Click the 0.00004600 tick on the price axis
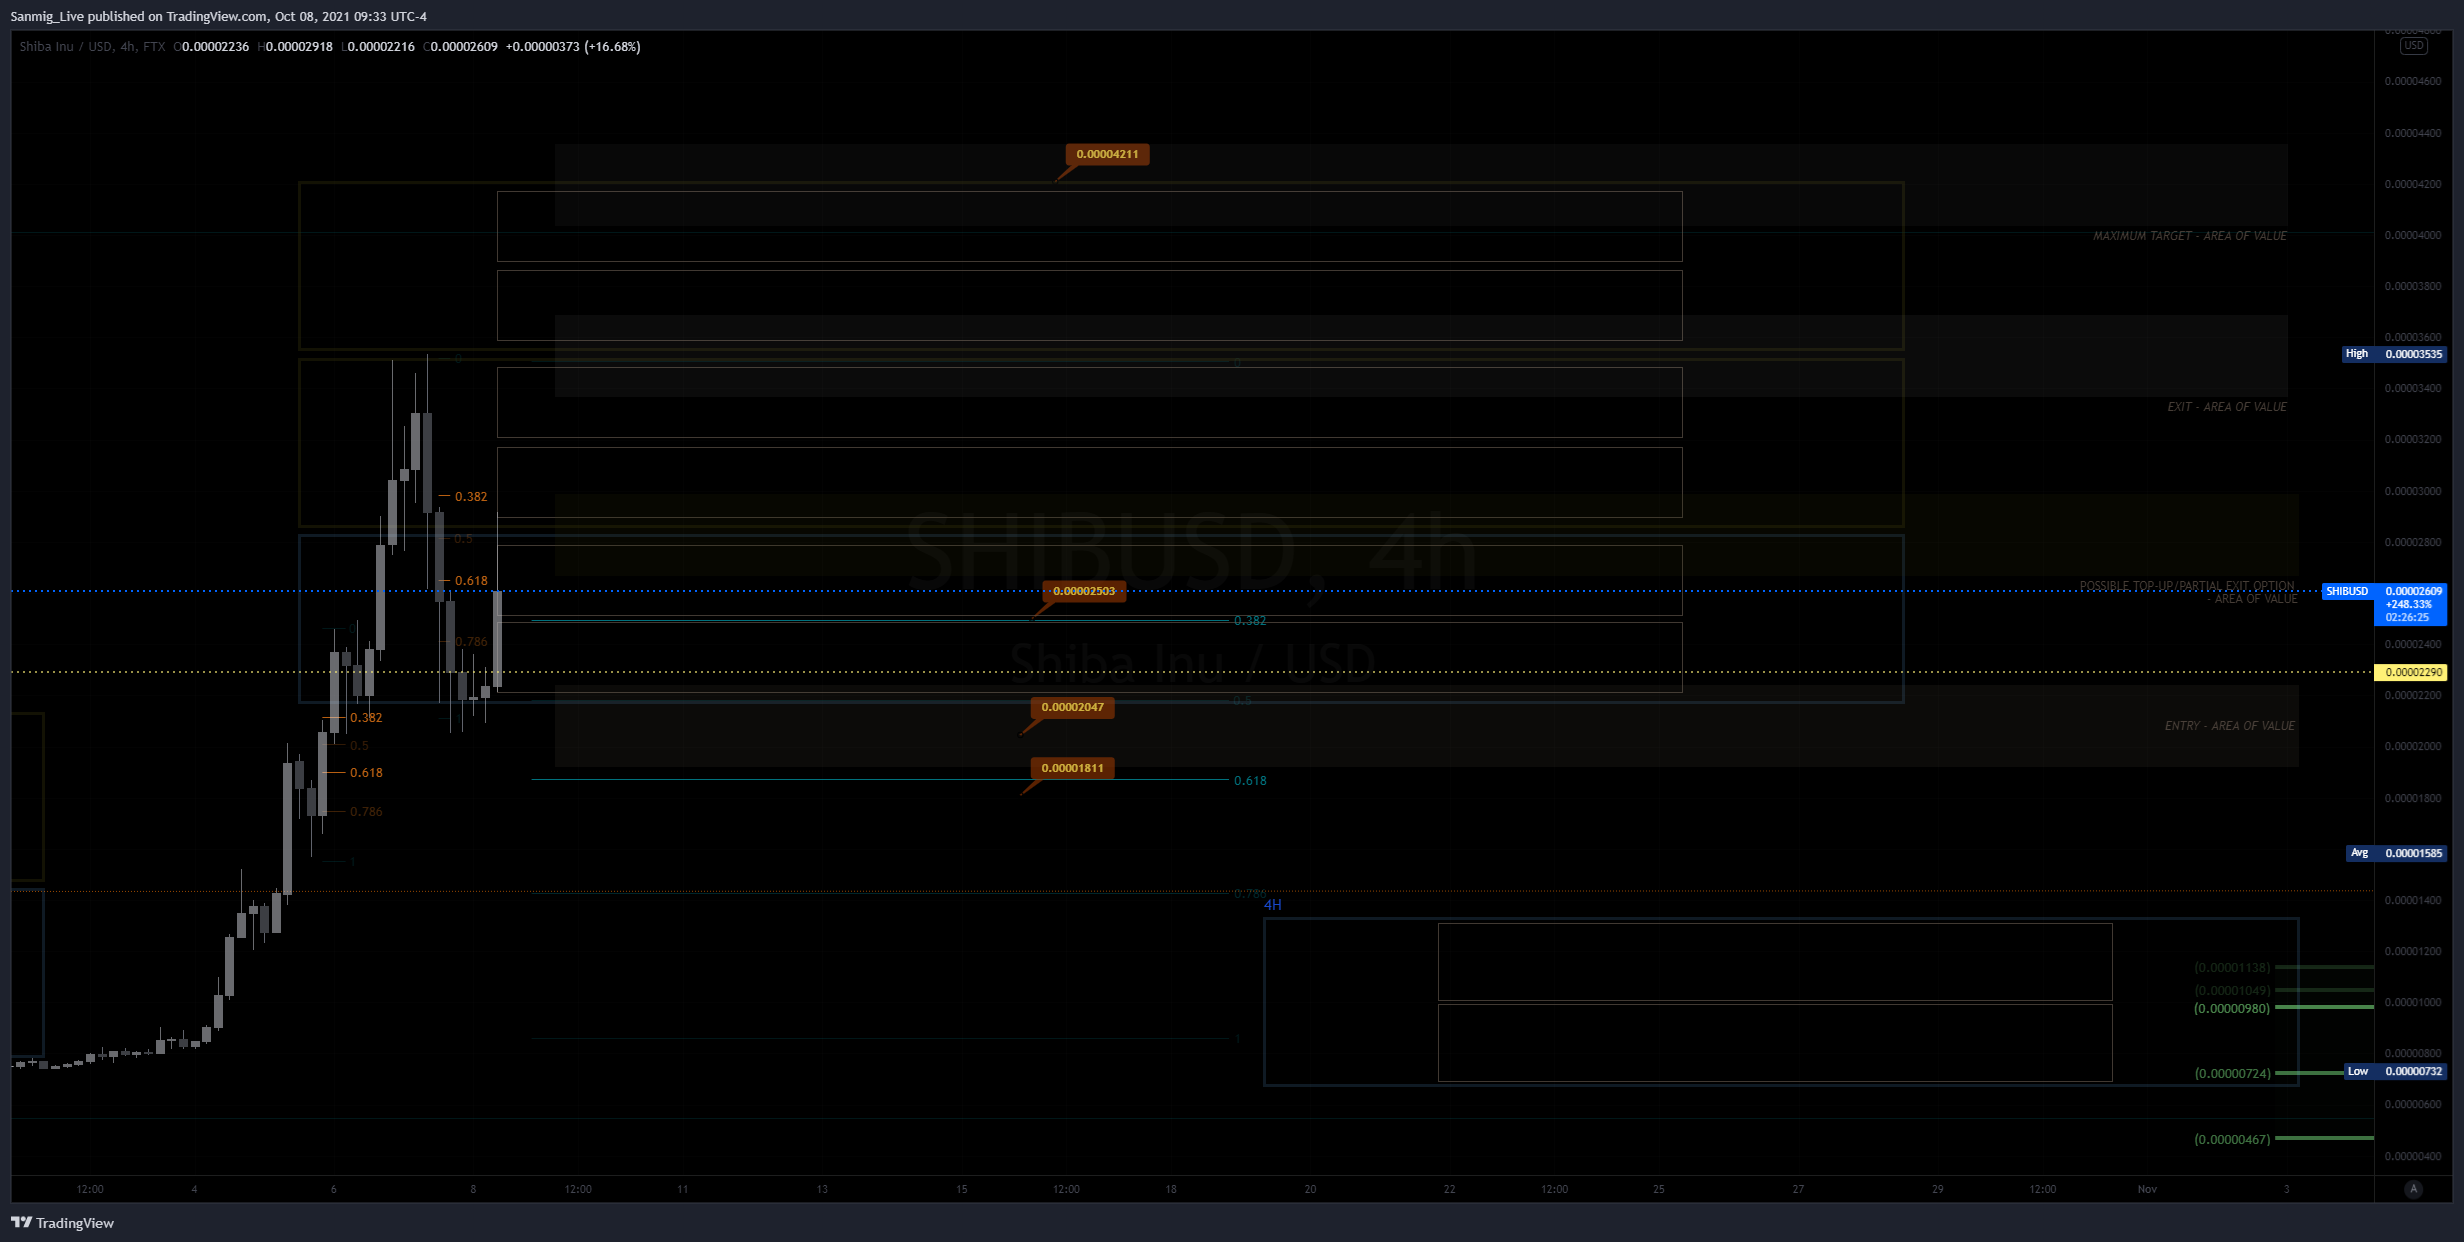Viewport: 2464px width, 1242px height. pos(2412,82)
